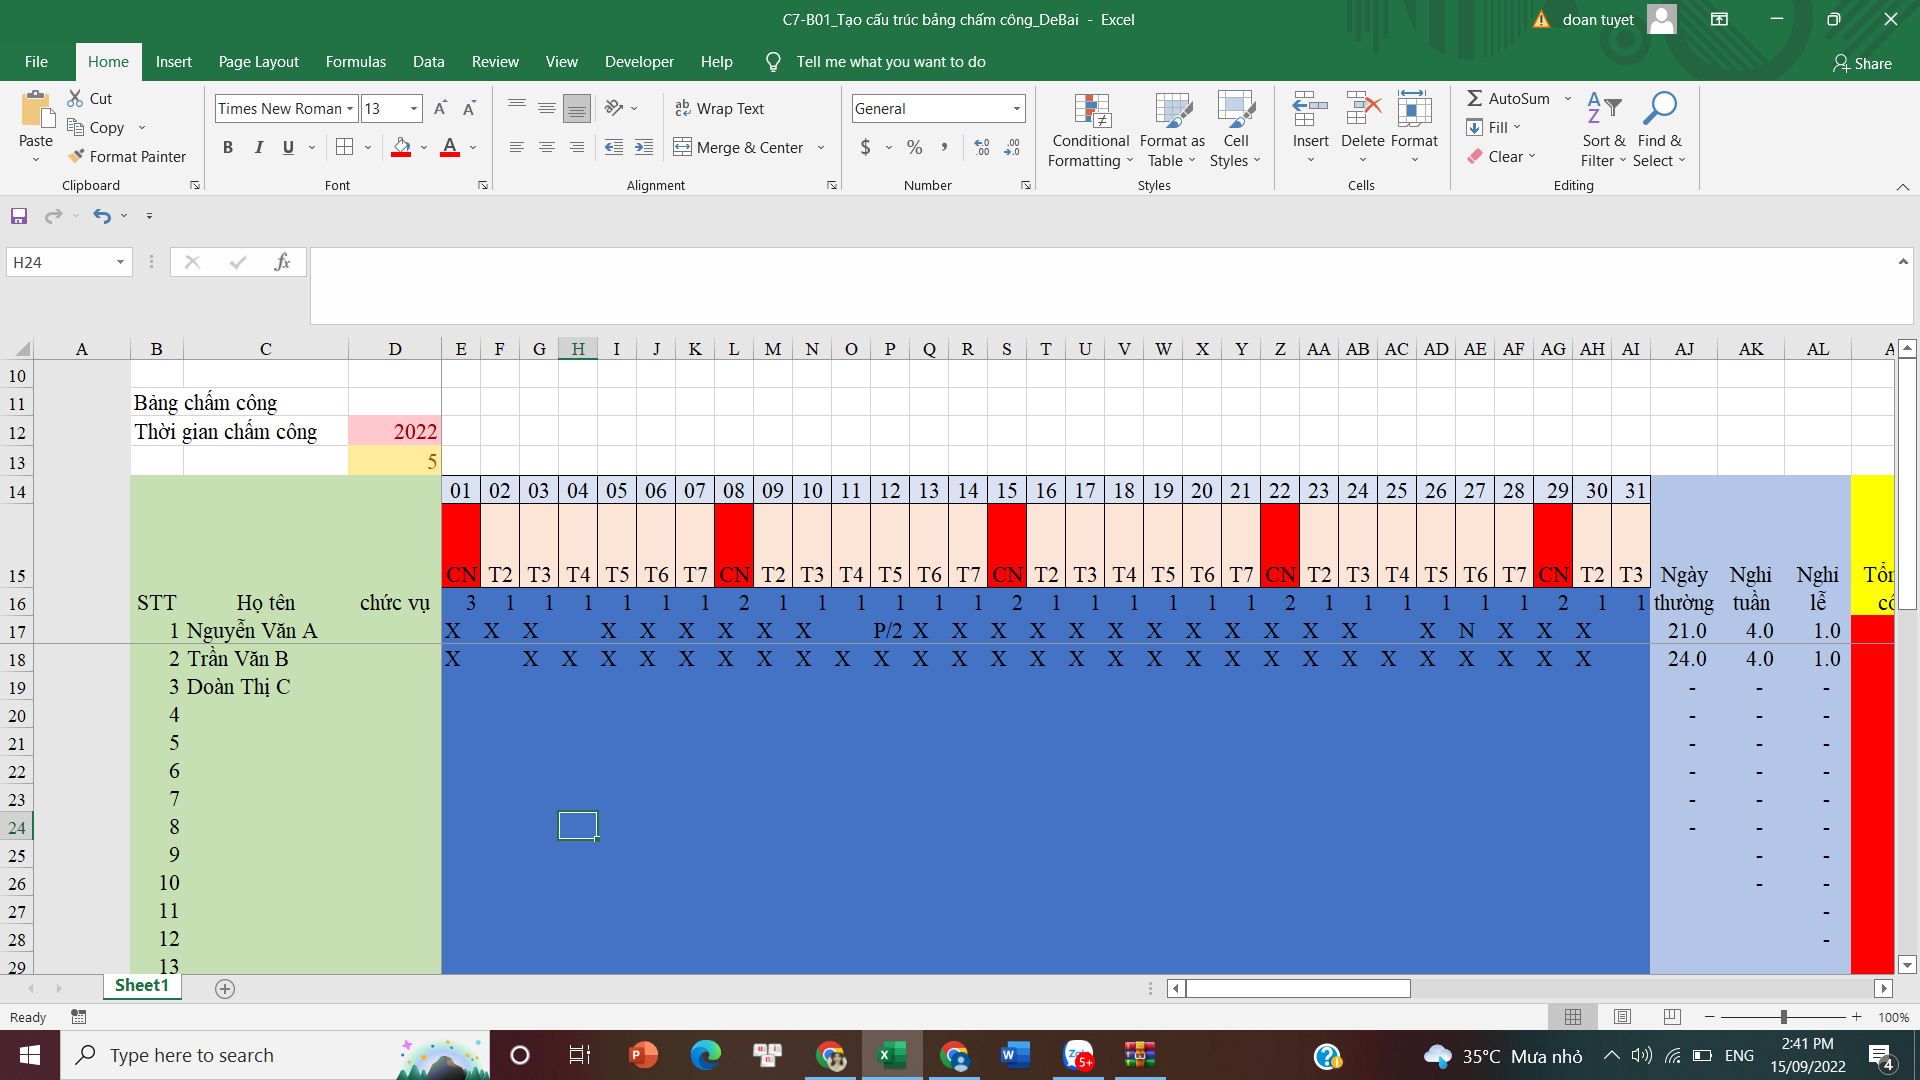This screenshot has width=1920, height=1080.
Task: Save the workbook from quick access toolbar
Action: tap(19, 216)
